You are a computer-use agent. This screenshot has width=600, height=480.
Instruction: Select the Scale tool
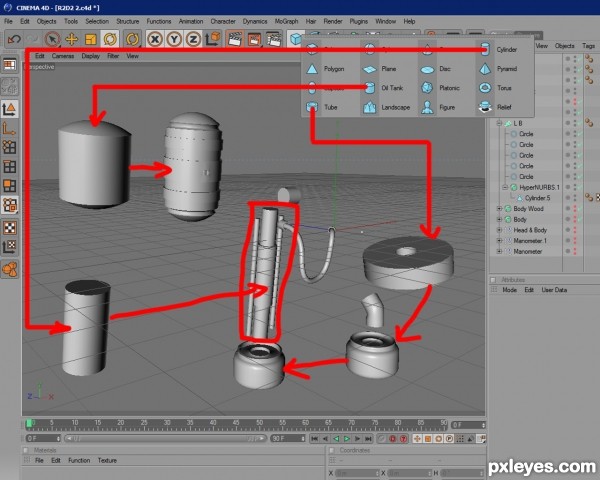click(91, 39)
